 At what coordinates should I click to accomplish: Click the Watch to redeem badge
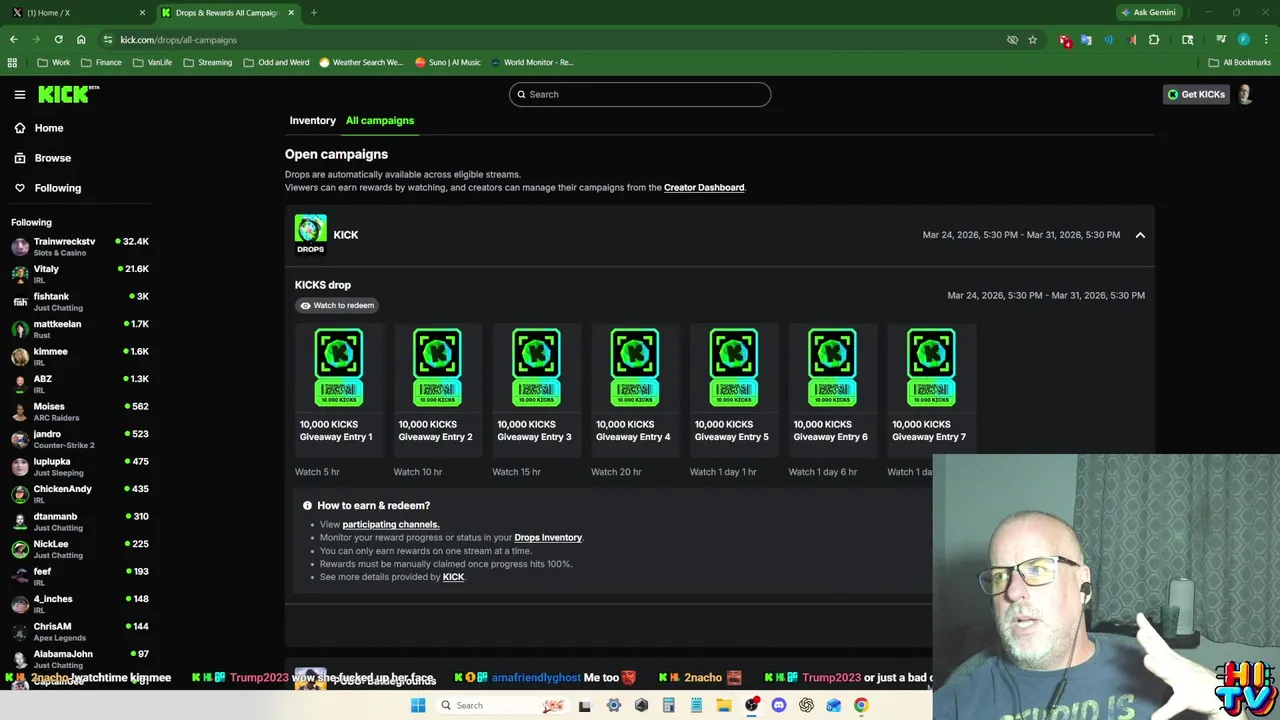(336, 305)
